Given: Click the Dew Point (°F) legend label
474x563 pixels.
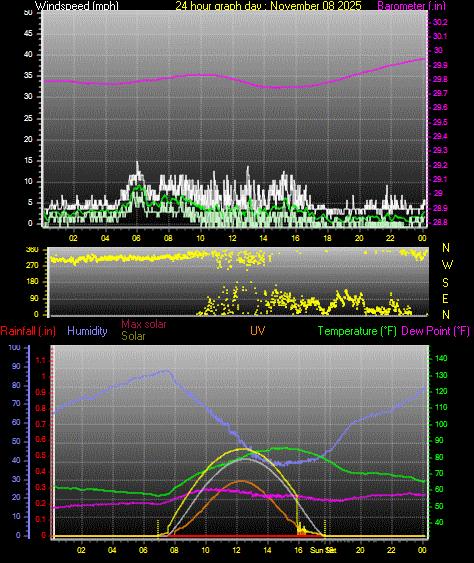Looking at the screenshot, I should coord(436,331).
